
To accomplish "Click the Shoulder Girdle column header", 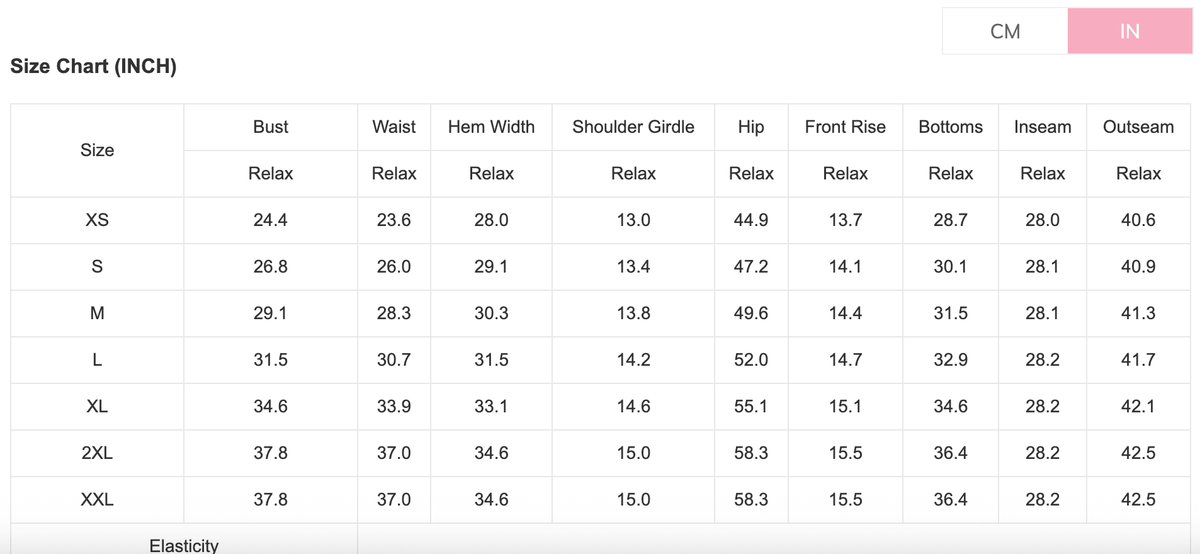I will click(633, 127).
